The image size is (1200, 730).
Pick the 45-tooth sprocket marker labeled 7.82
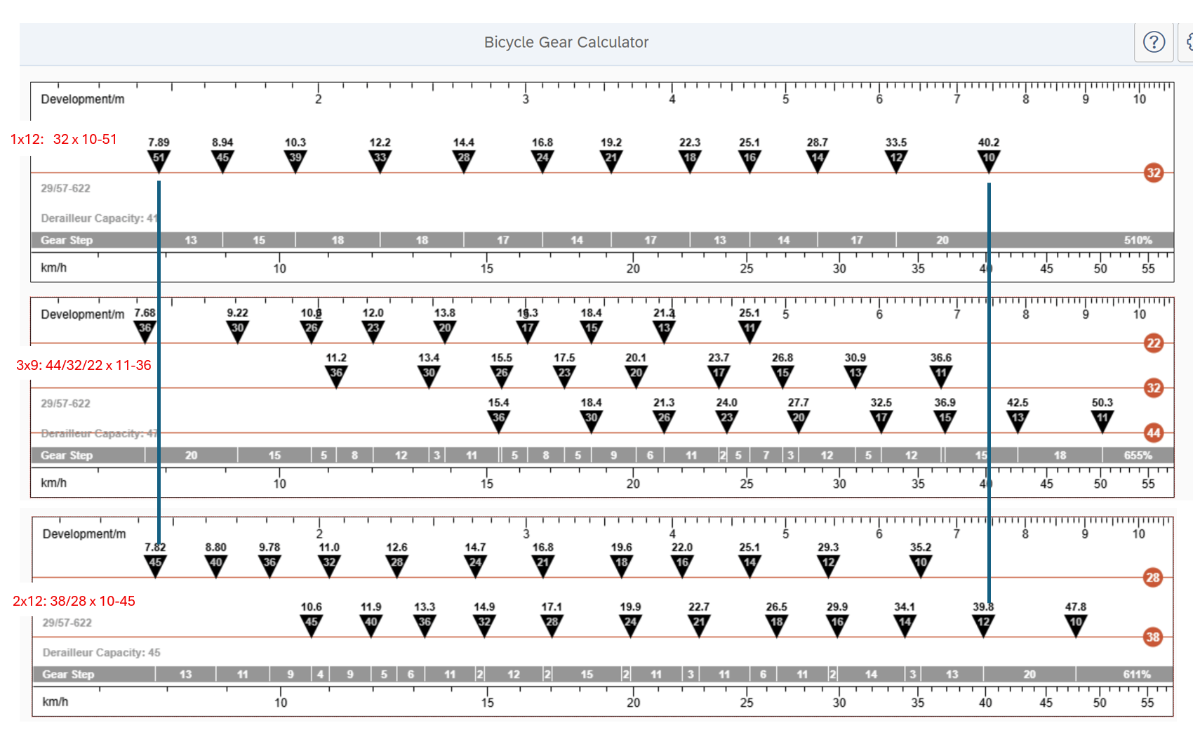pos(155,565)
